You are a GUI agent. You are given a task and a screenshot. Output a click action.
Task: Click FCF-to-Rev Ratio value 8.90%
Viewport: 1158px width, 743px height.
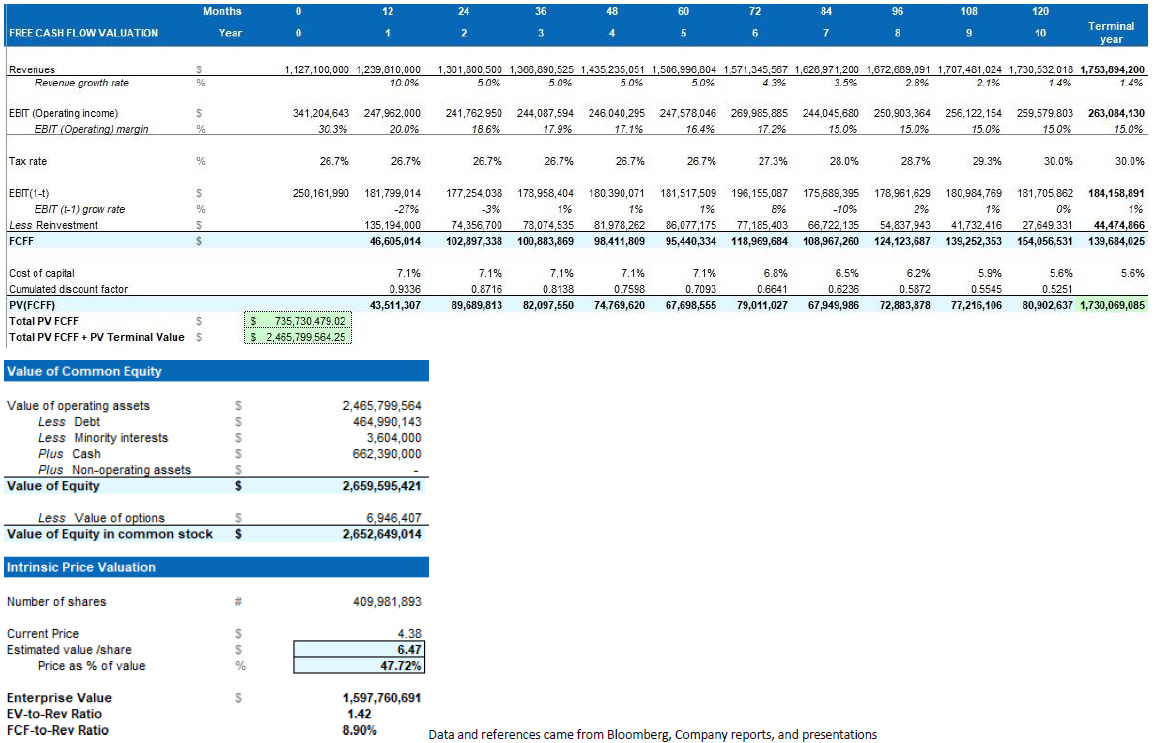tap(359, 730)
